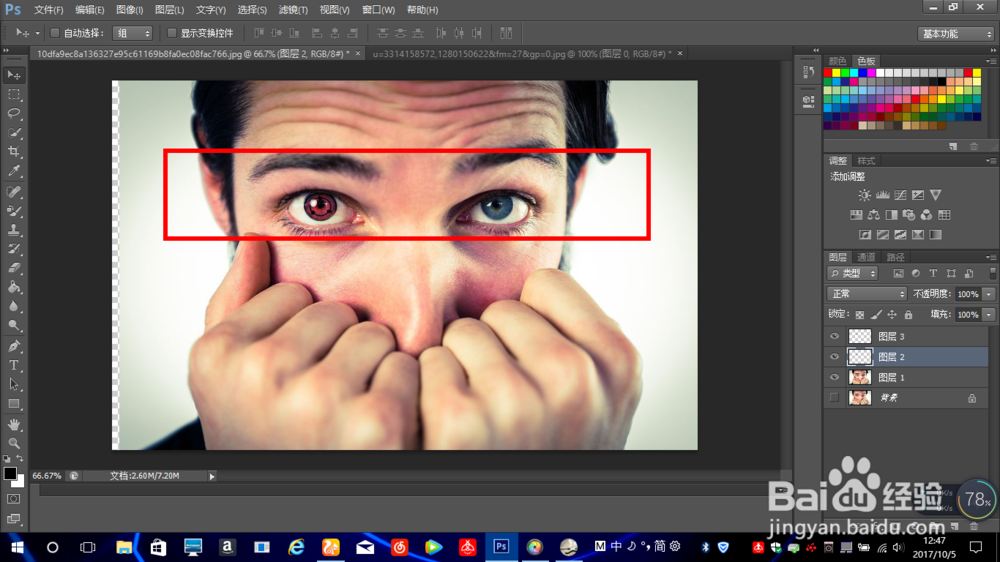Click the zoom level 66.67% field
This screenshot has height=562, width=1000.
coord(47,476)
